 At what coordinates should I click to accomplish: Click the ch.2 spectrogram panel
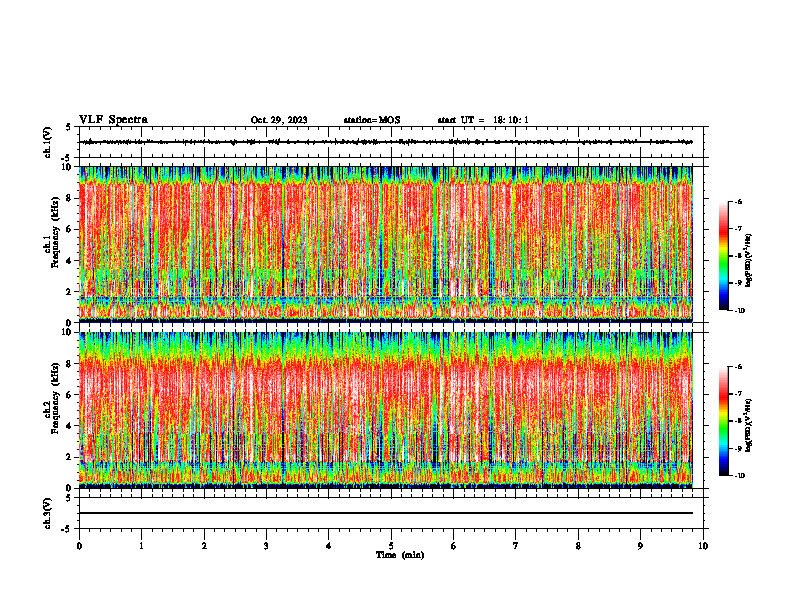(386, 410)
